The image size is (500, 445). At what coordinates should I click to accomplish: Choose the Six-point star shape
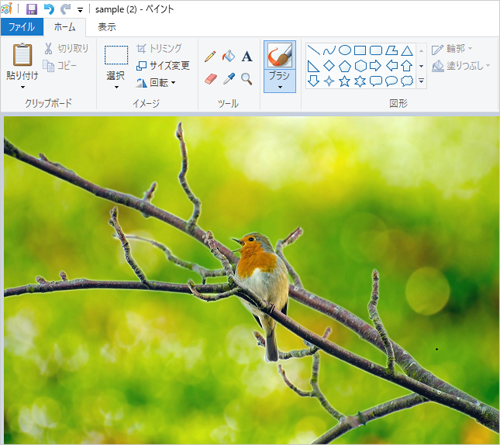click(360, 81)
